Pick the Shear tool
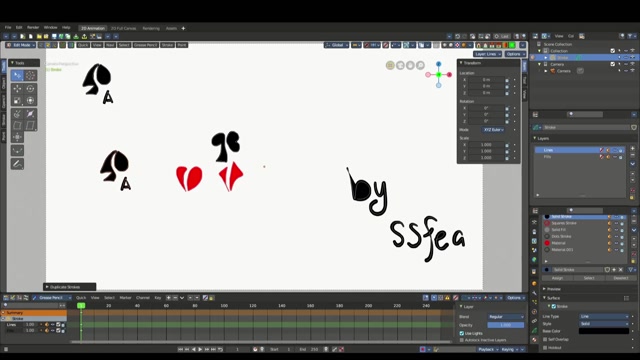 [30, 125]
